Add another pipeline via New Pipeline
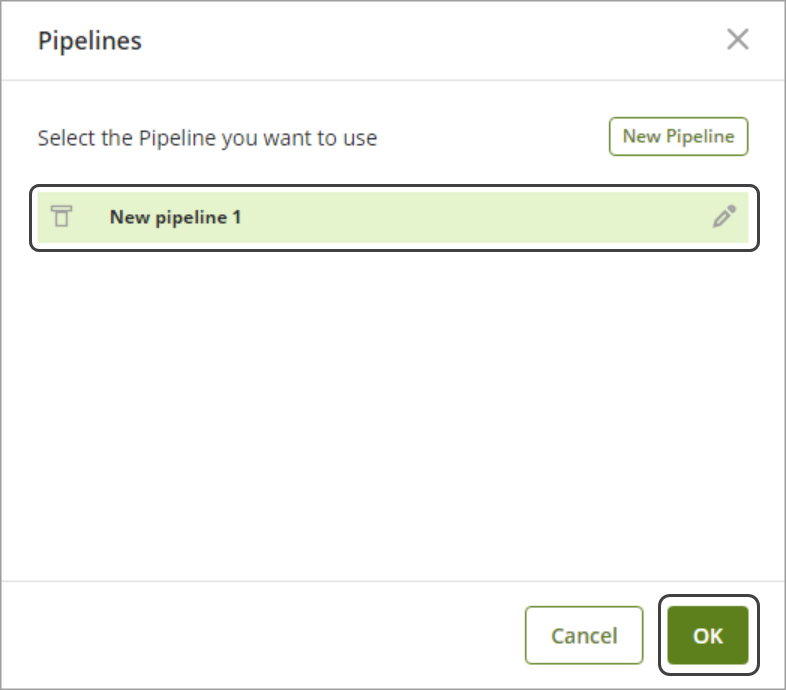Image resolution: width=786 pixels, height=690 pixels. click(678, 137)
